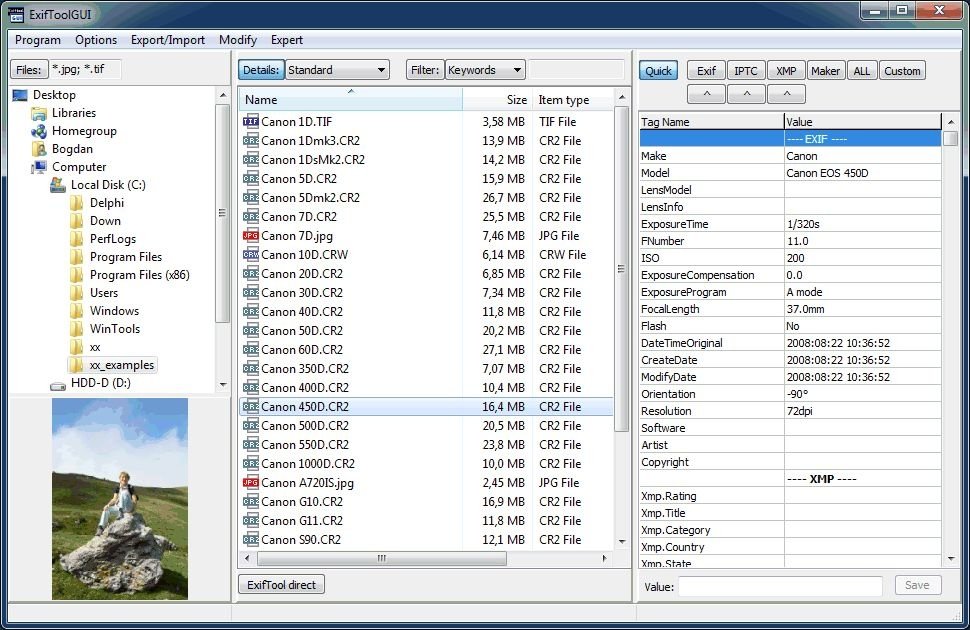Screen dimensions: 970x630
Task: Click the CR2 icon of Canon G10.CR2
Action: click(x=251, y=501)
